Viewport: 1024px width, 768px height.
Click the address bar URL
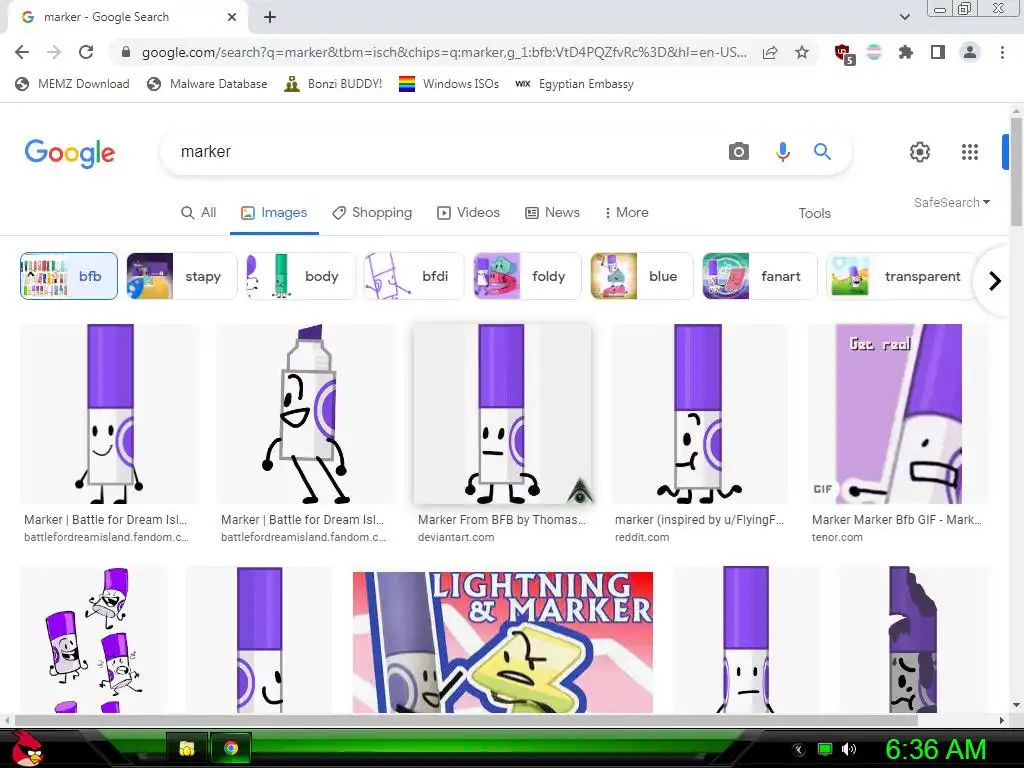(444, 52)
